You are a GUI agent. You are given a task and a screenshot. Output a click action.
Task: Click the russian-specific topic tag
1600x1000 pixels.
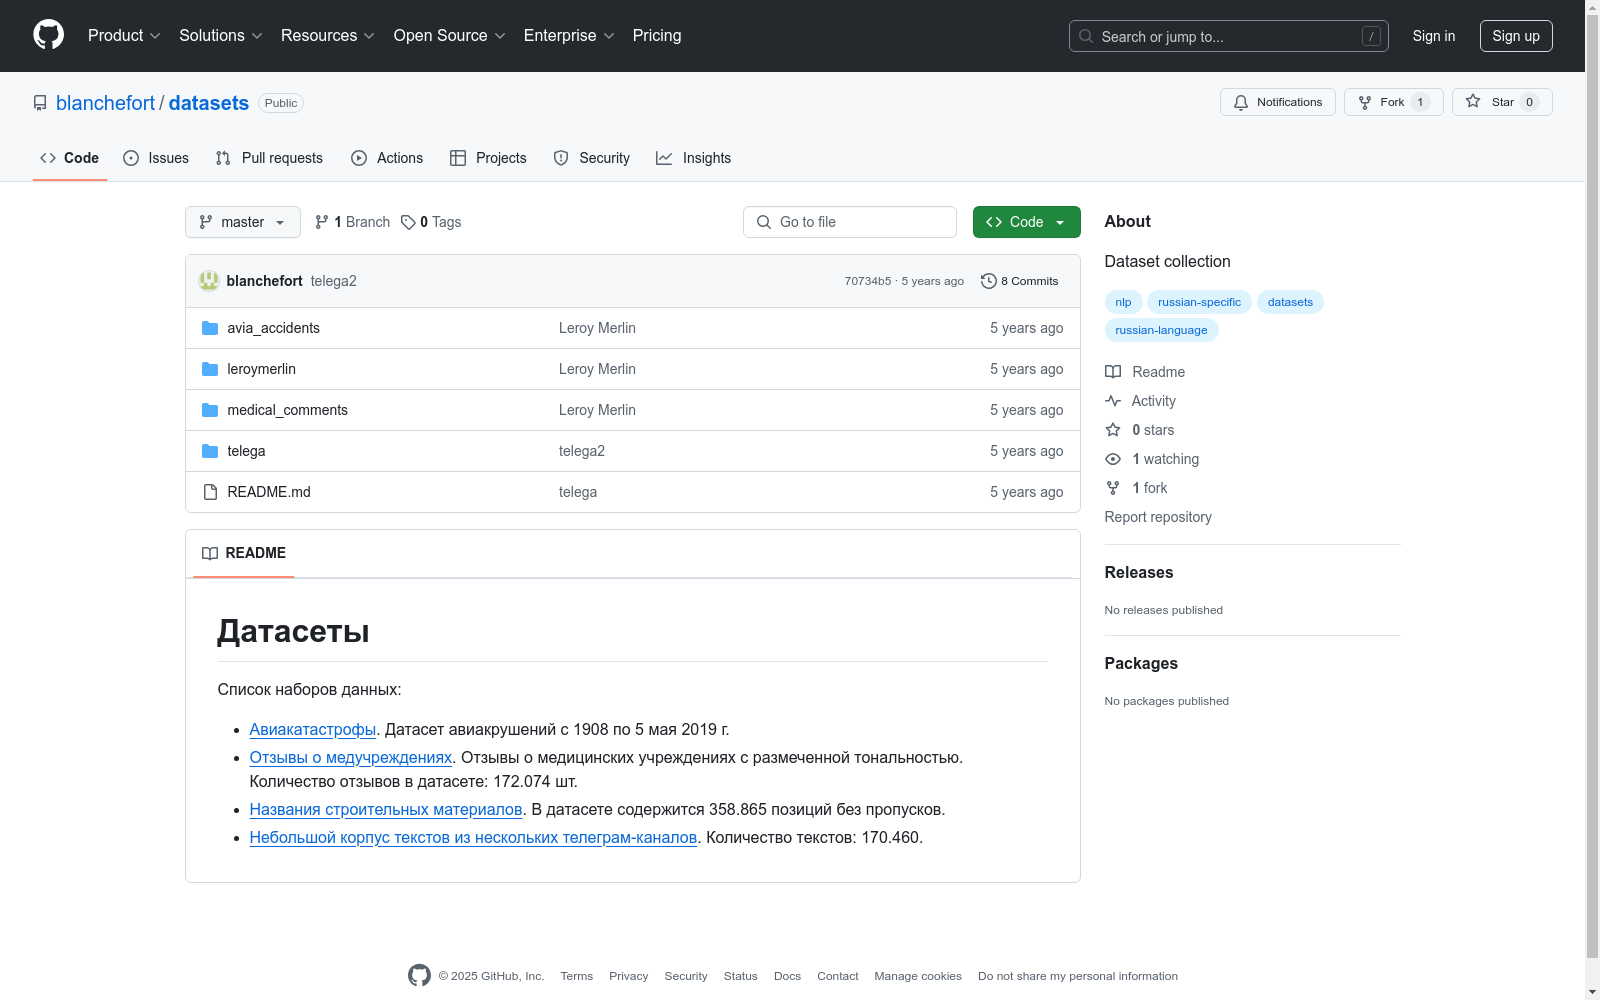click(1199, 302)
